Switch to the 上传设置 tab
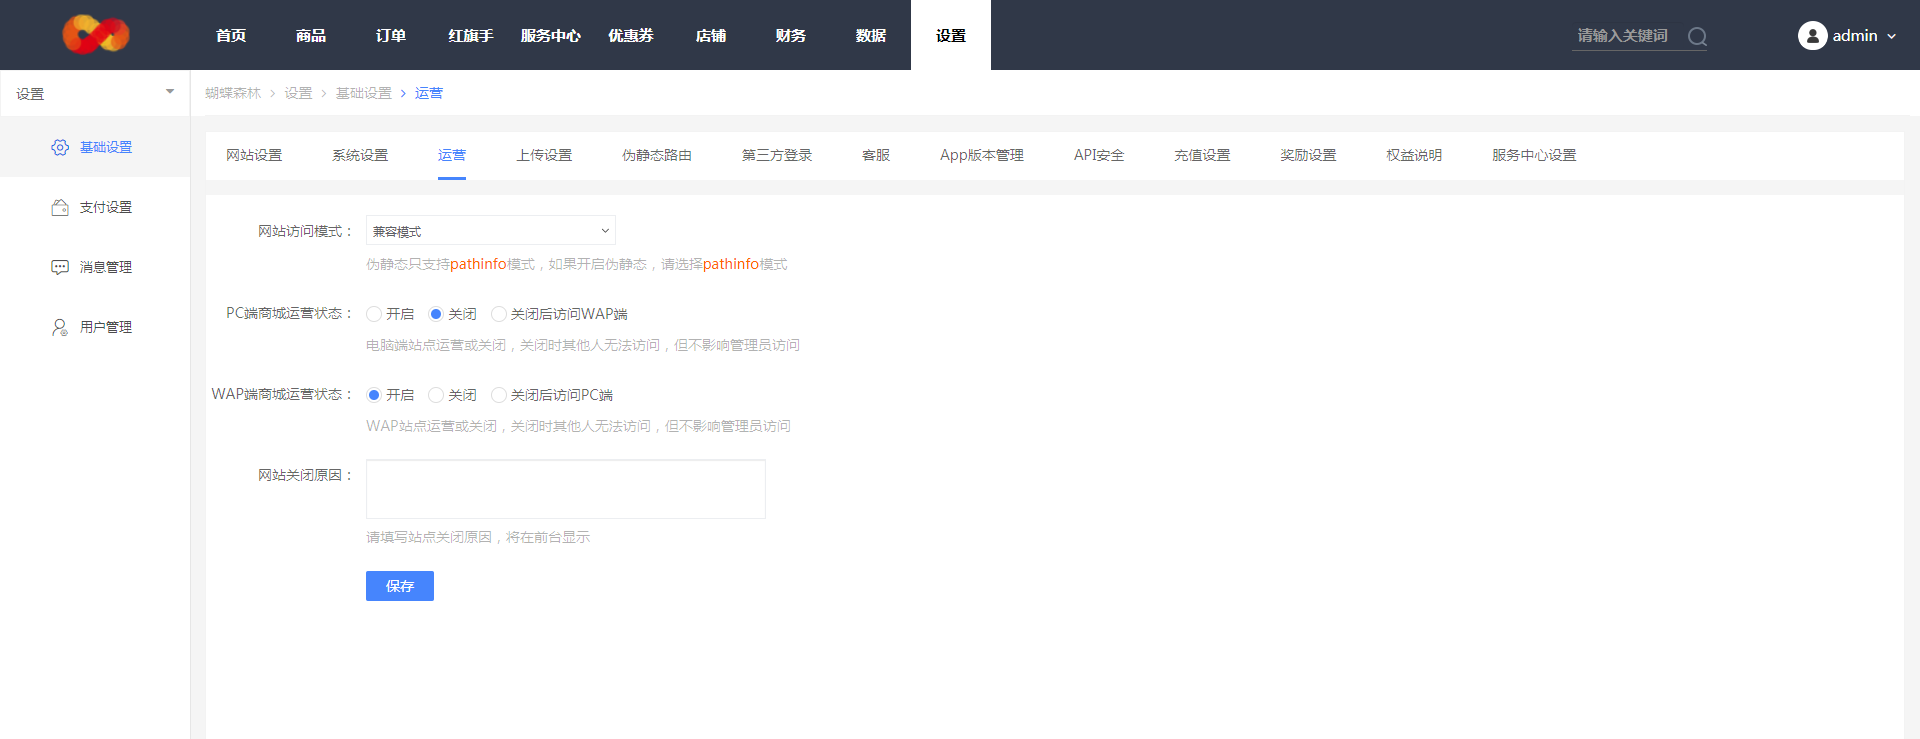1920x739 pixels. coord(544,155)
